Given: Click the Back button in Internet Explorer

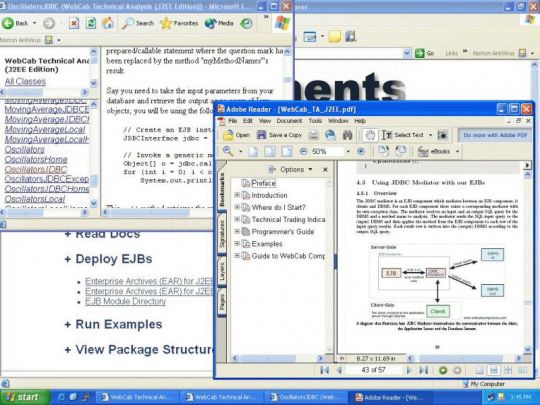Looking at the screenshot, I should (15, 23).
